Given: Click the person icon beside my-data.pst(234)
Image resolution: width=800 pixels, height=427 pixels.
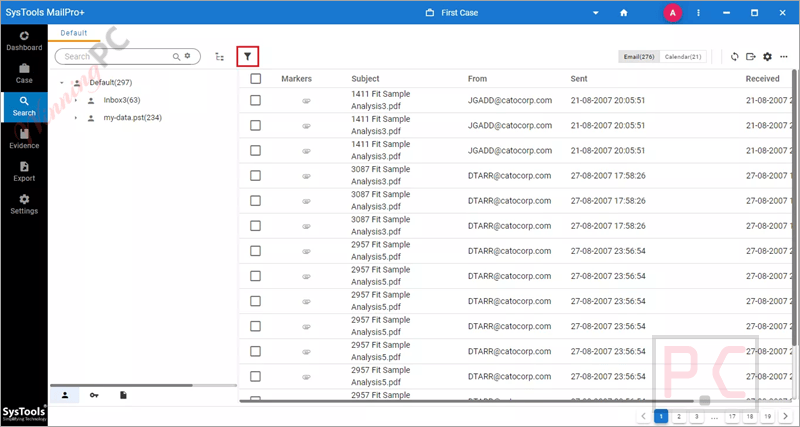Looking at the screenshot, I should click(91, 118).
